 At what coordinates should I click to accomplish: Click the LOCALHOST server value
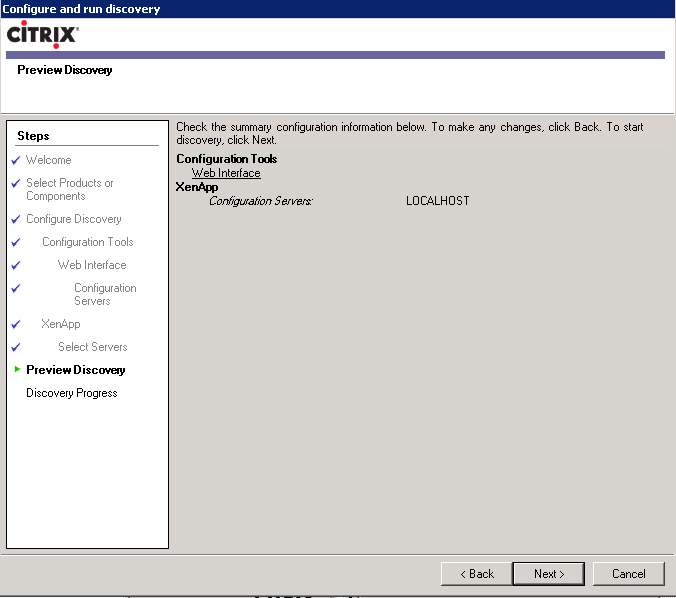tap(438, 201)
